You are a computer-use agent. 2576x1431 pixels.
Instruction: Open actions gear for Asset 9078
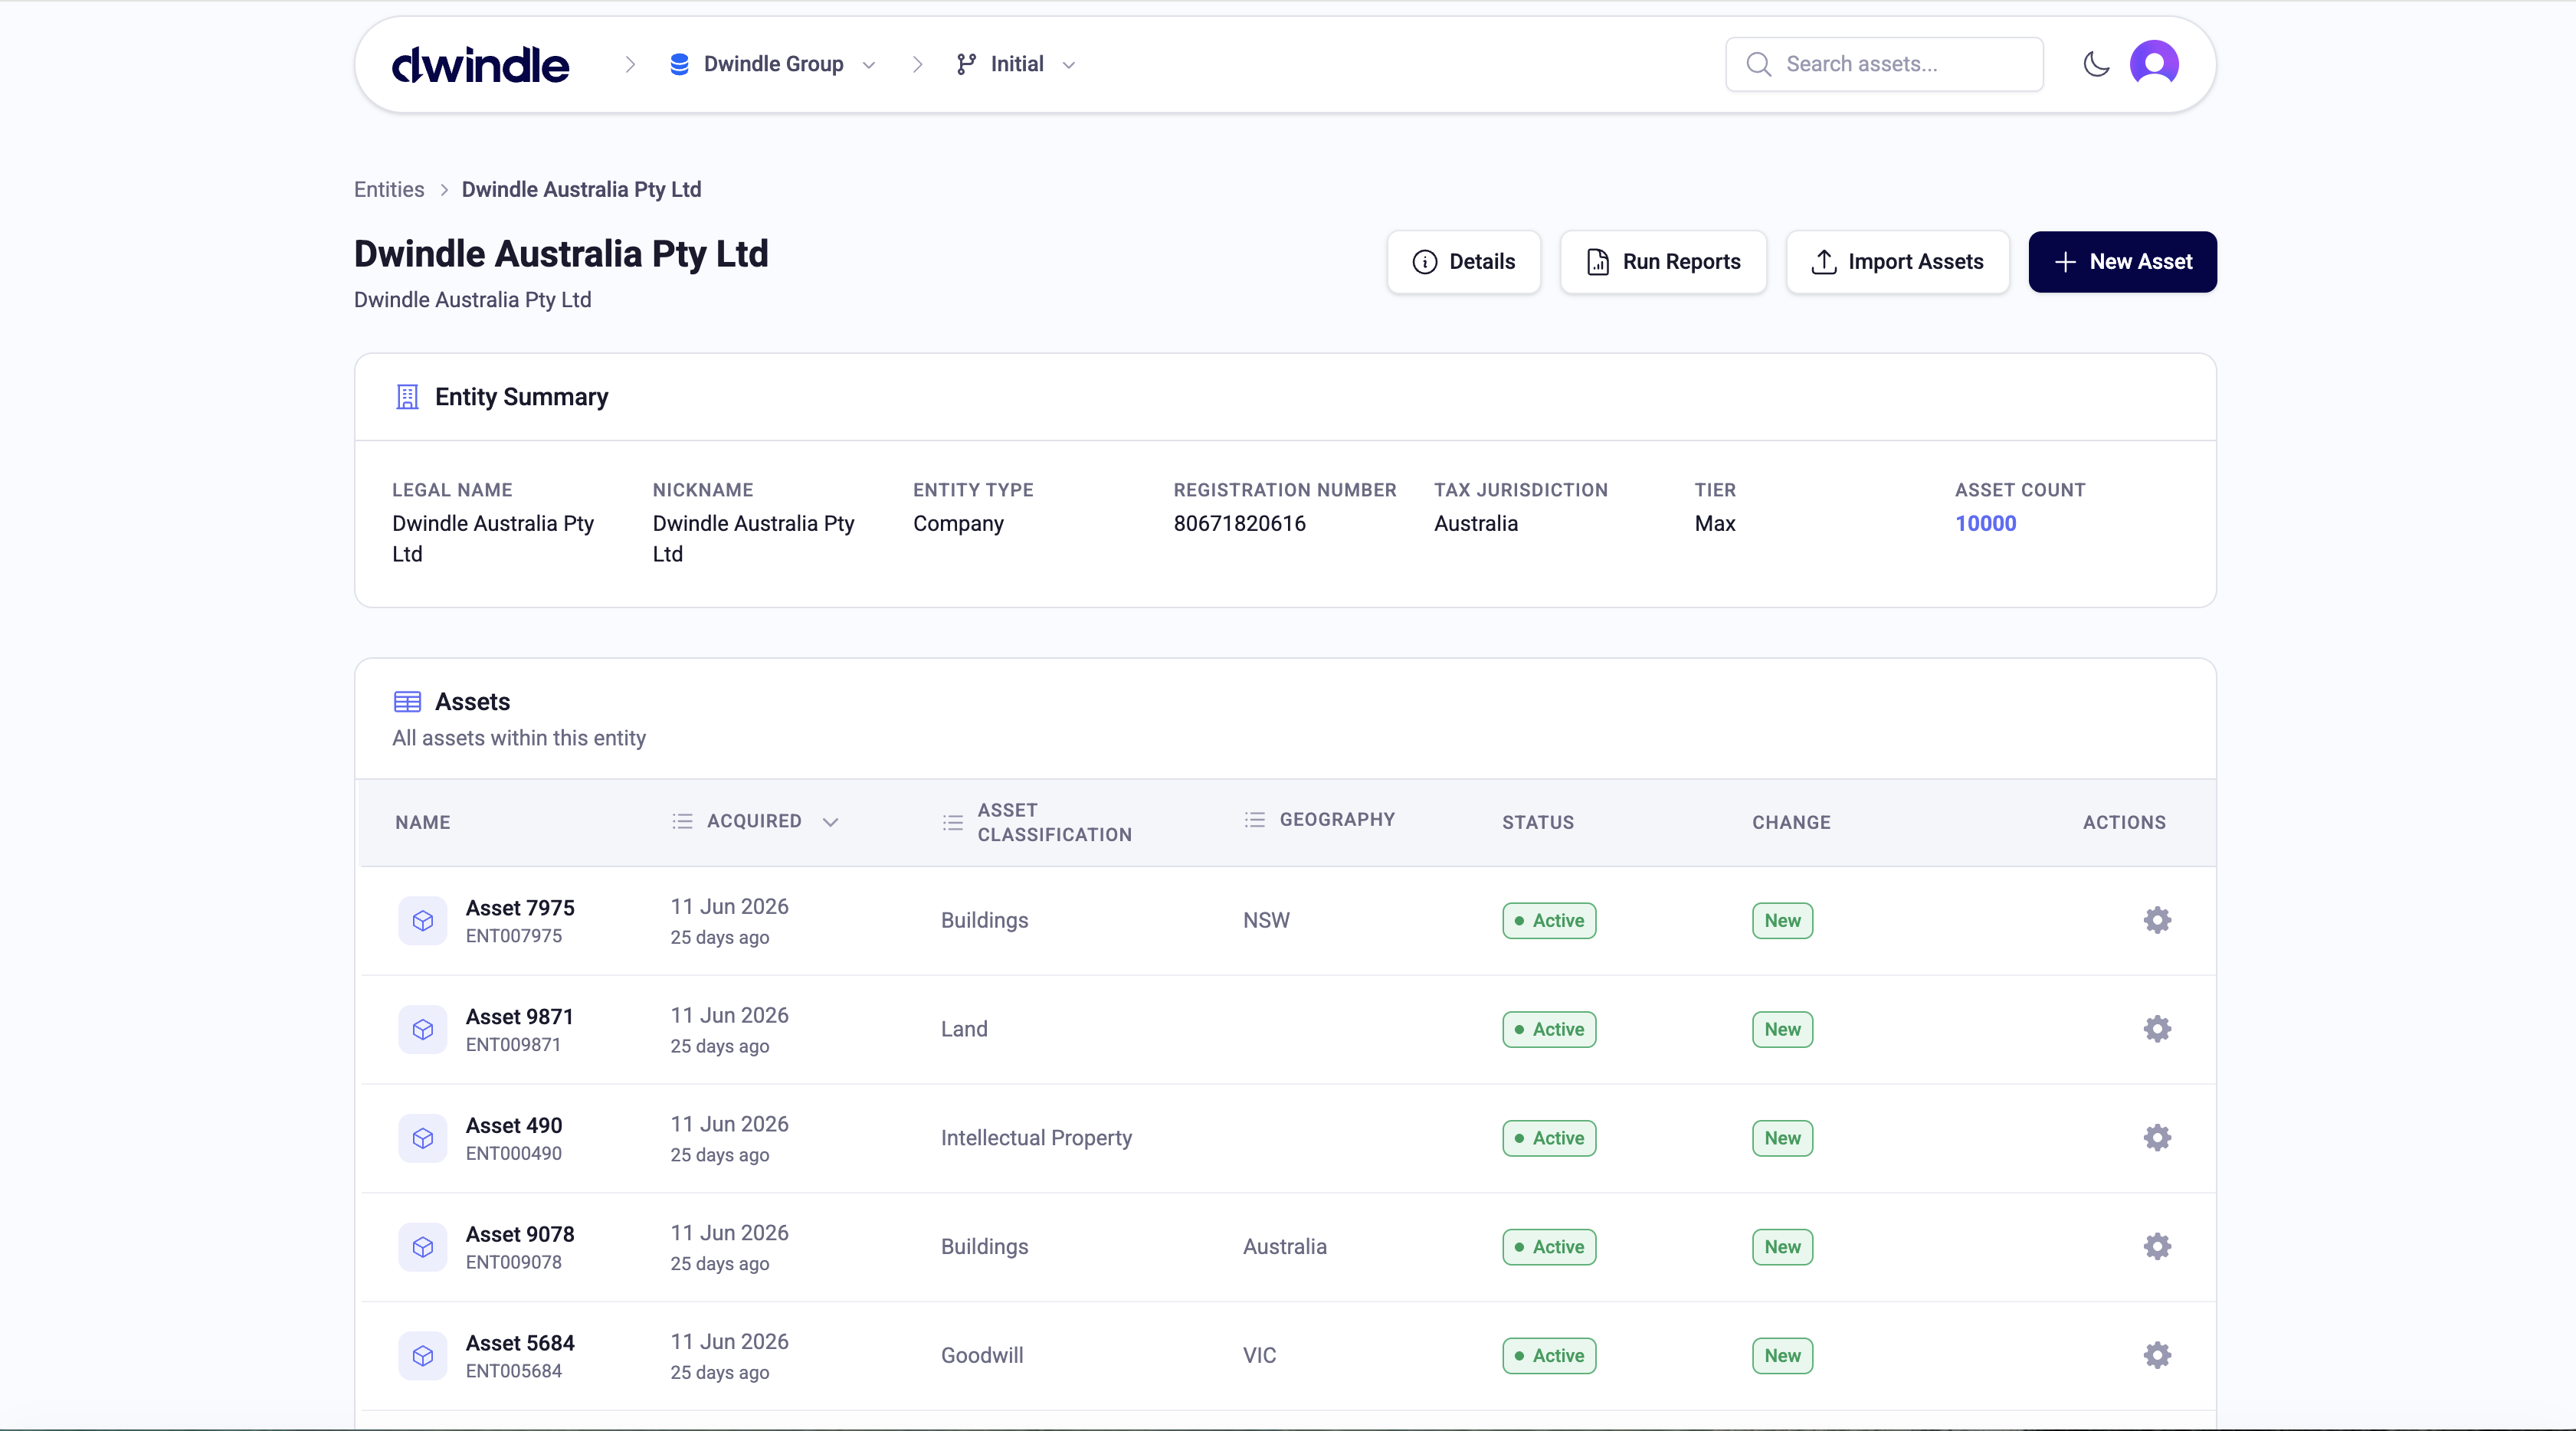(2157, 1247)
